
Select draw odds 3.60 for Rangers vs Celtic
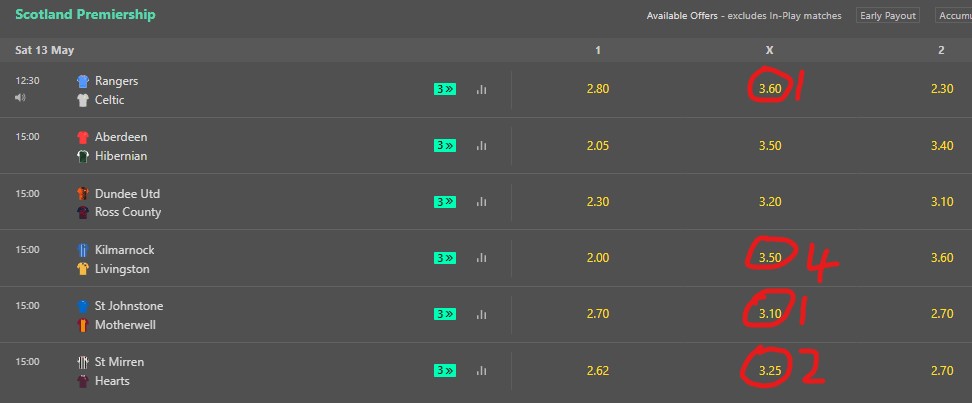770,89
